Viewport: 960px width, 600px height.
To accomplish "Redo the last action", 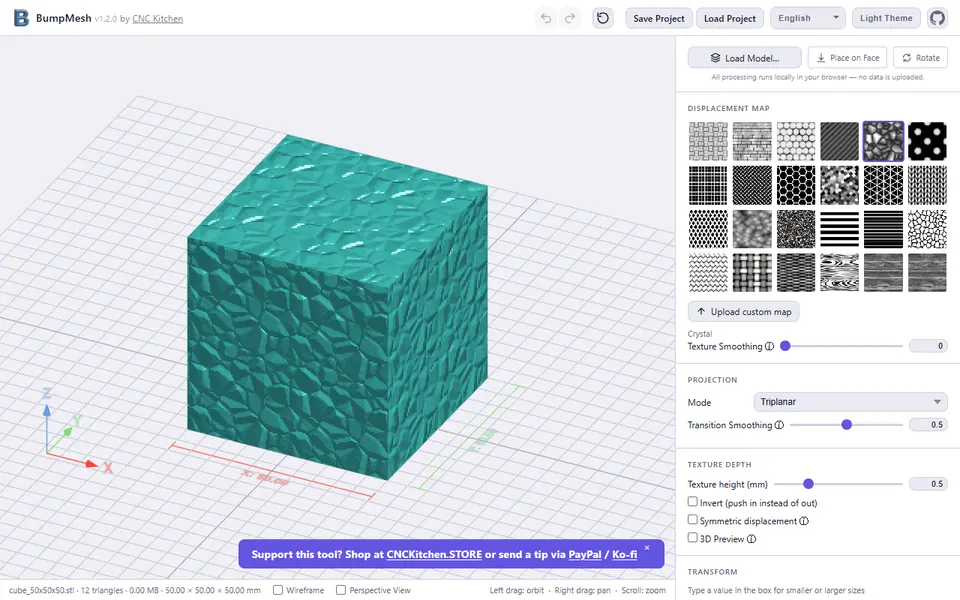I will click(x=569, y=18).
